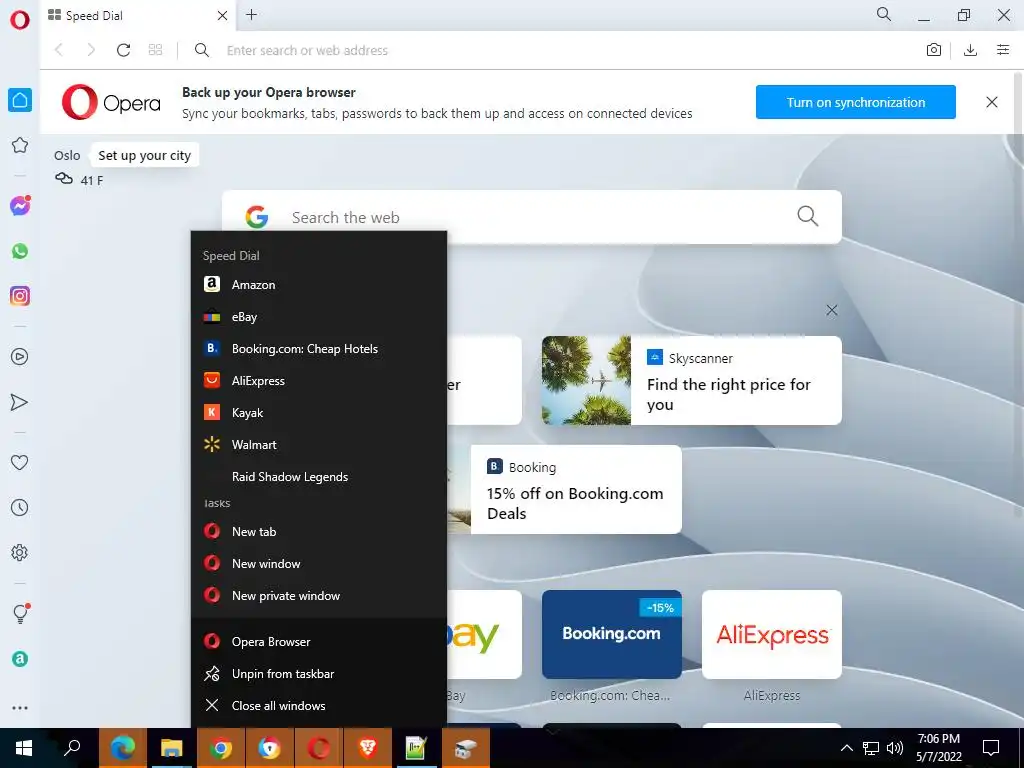Click the lightbulb tips icon in sidebar

pos(20,614)
